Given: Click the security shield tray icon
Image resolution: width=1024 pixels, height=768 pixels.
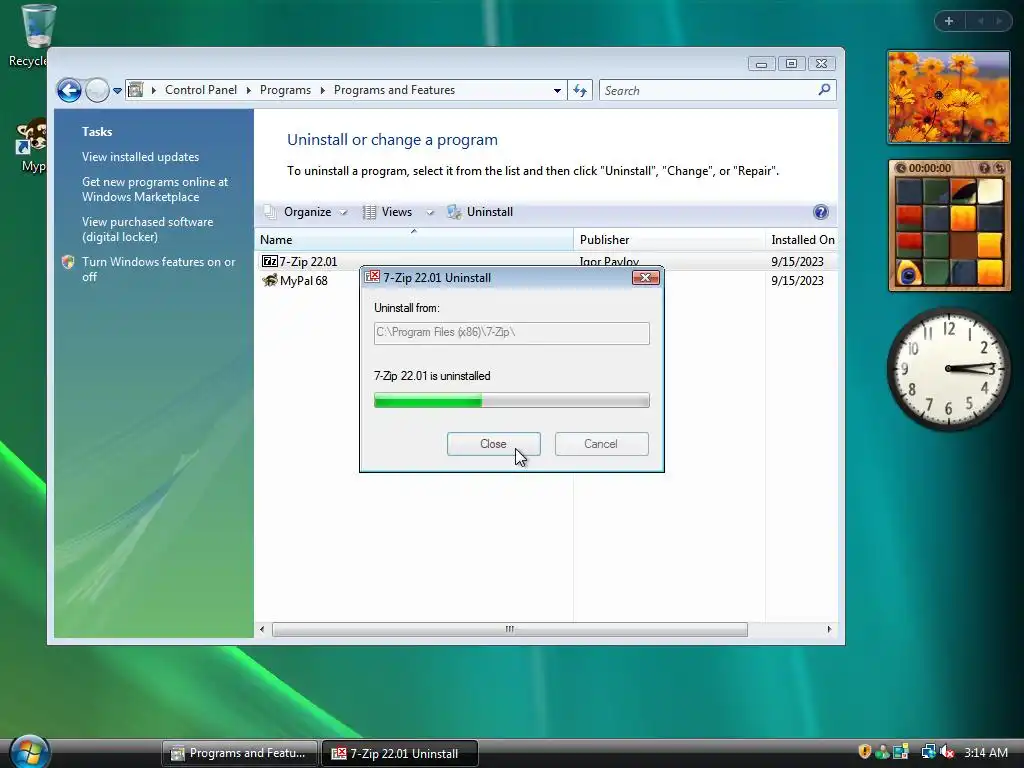Looking at the screenshot, I should click(865, 752).
